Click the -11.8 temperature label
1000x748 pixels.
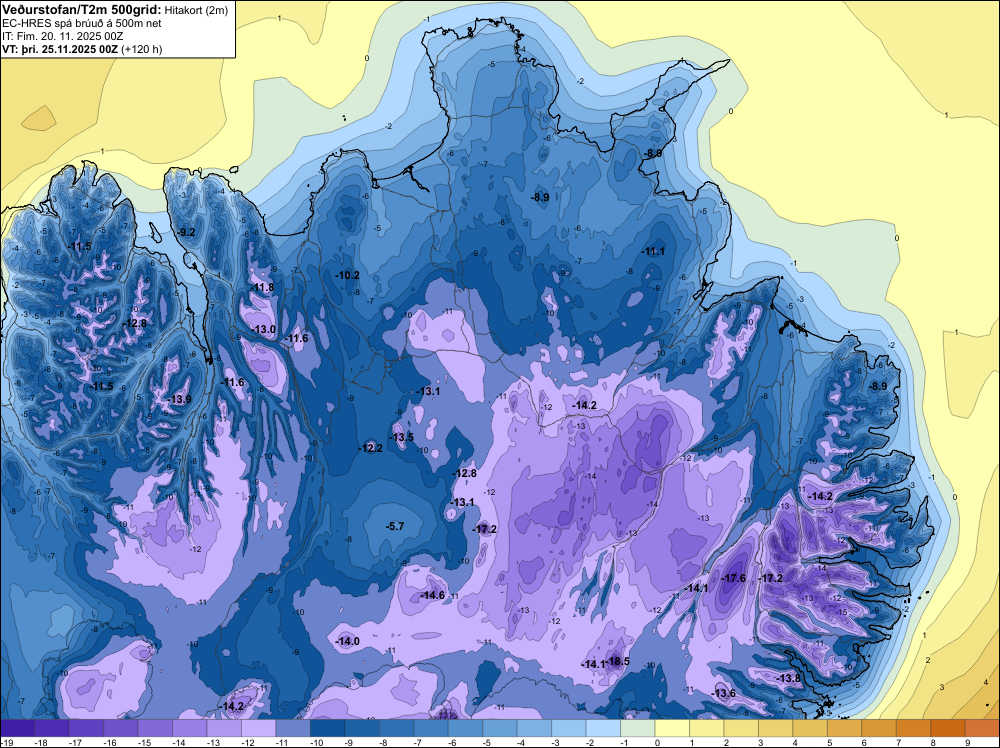pyautogui.click(x=262, y=288)
